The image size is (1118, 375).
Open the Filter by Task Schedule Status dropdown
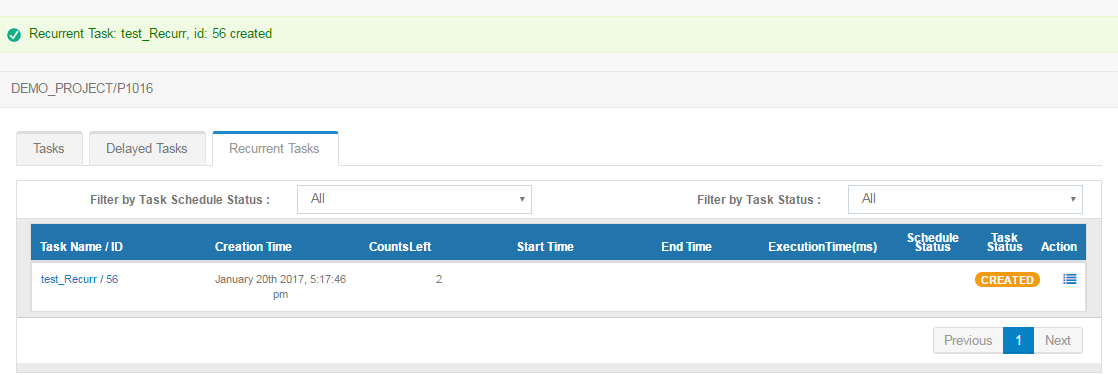pyautogui.click(x=414, y=199)
